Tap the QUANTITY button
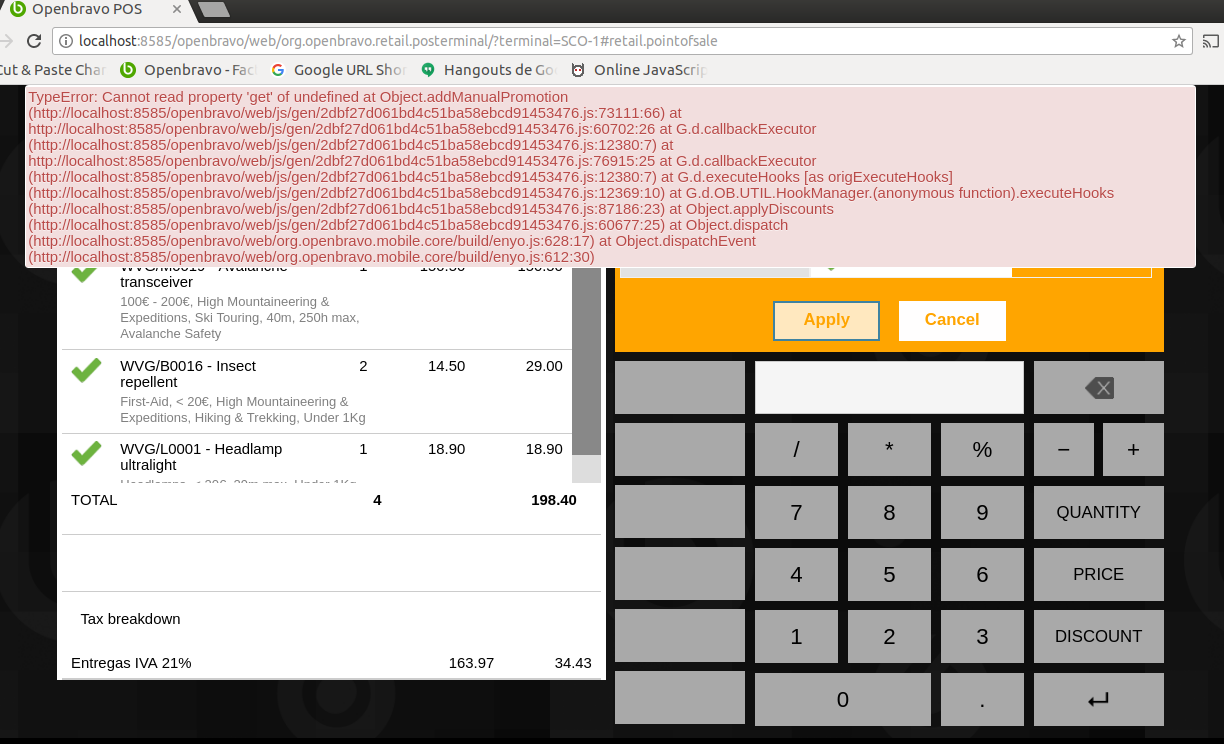This screenshot has width=1224, height=744. pos(1098,512)
